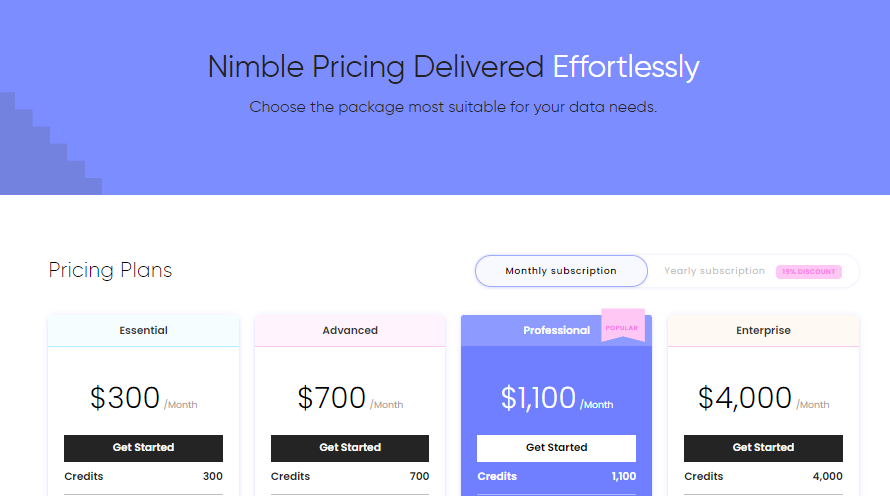Click the Nimble Pricing Delivered Effortlessly headline
890x496 pixels.
coord(453,67)
